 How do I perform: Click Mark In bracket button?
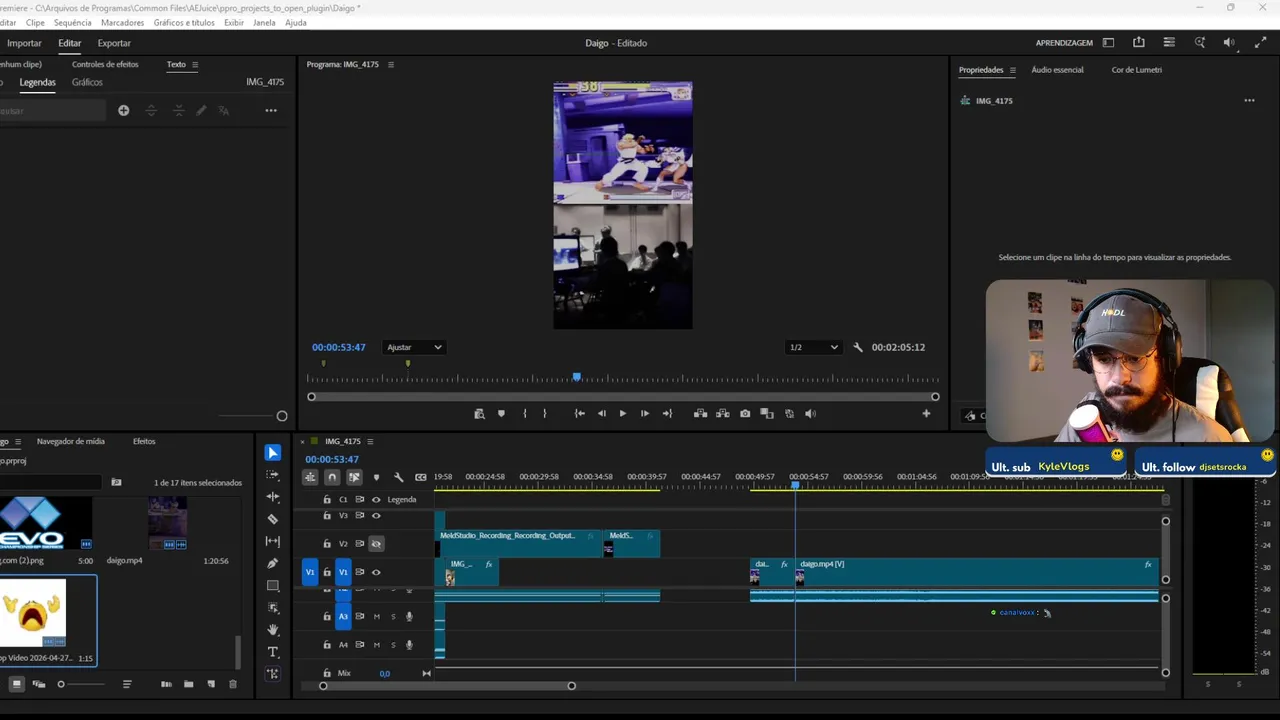[x=524, y=413]
